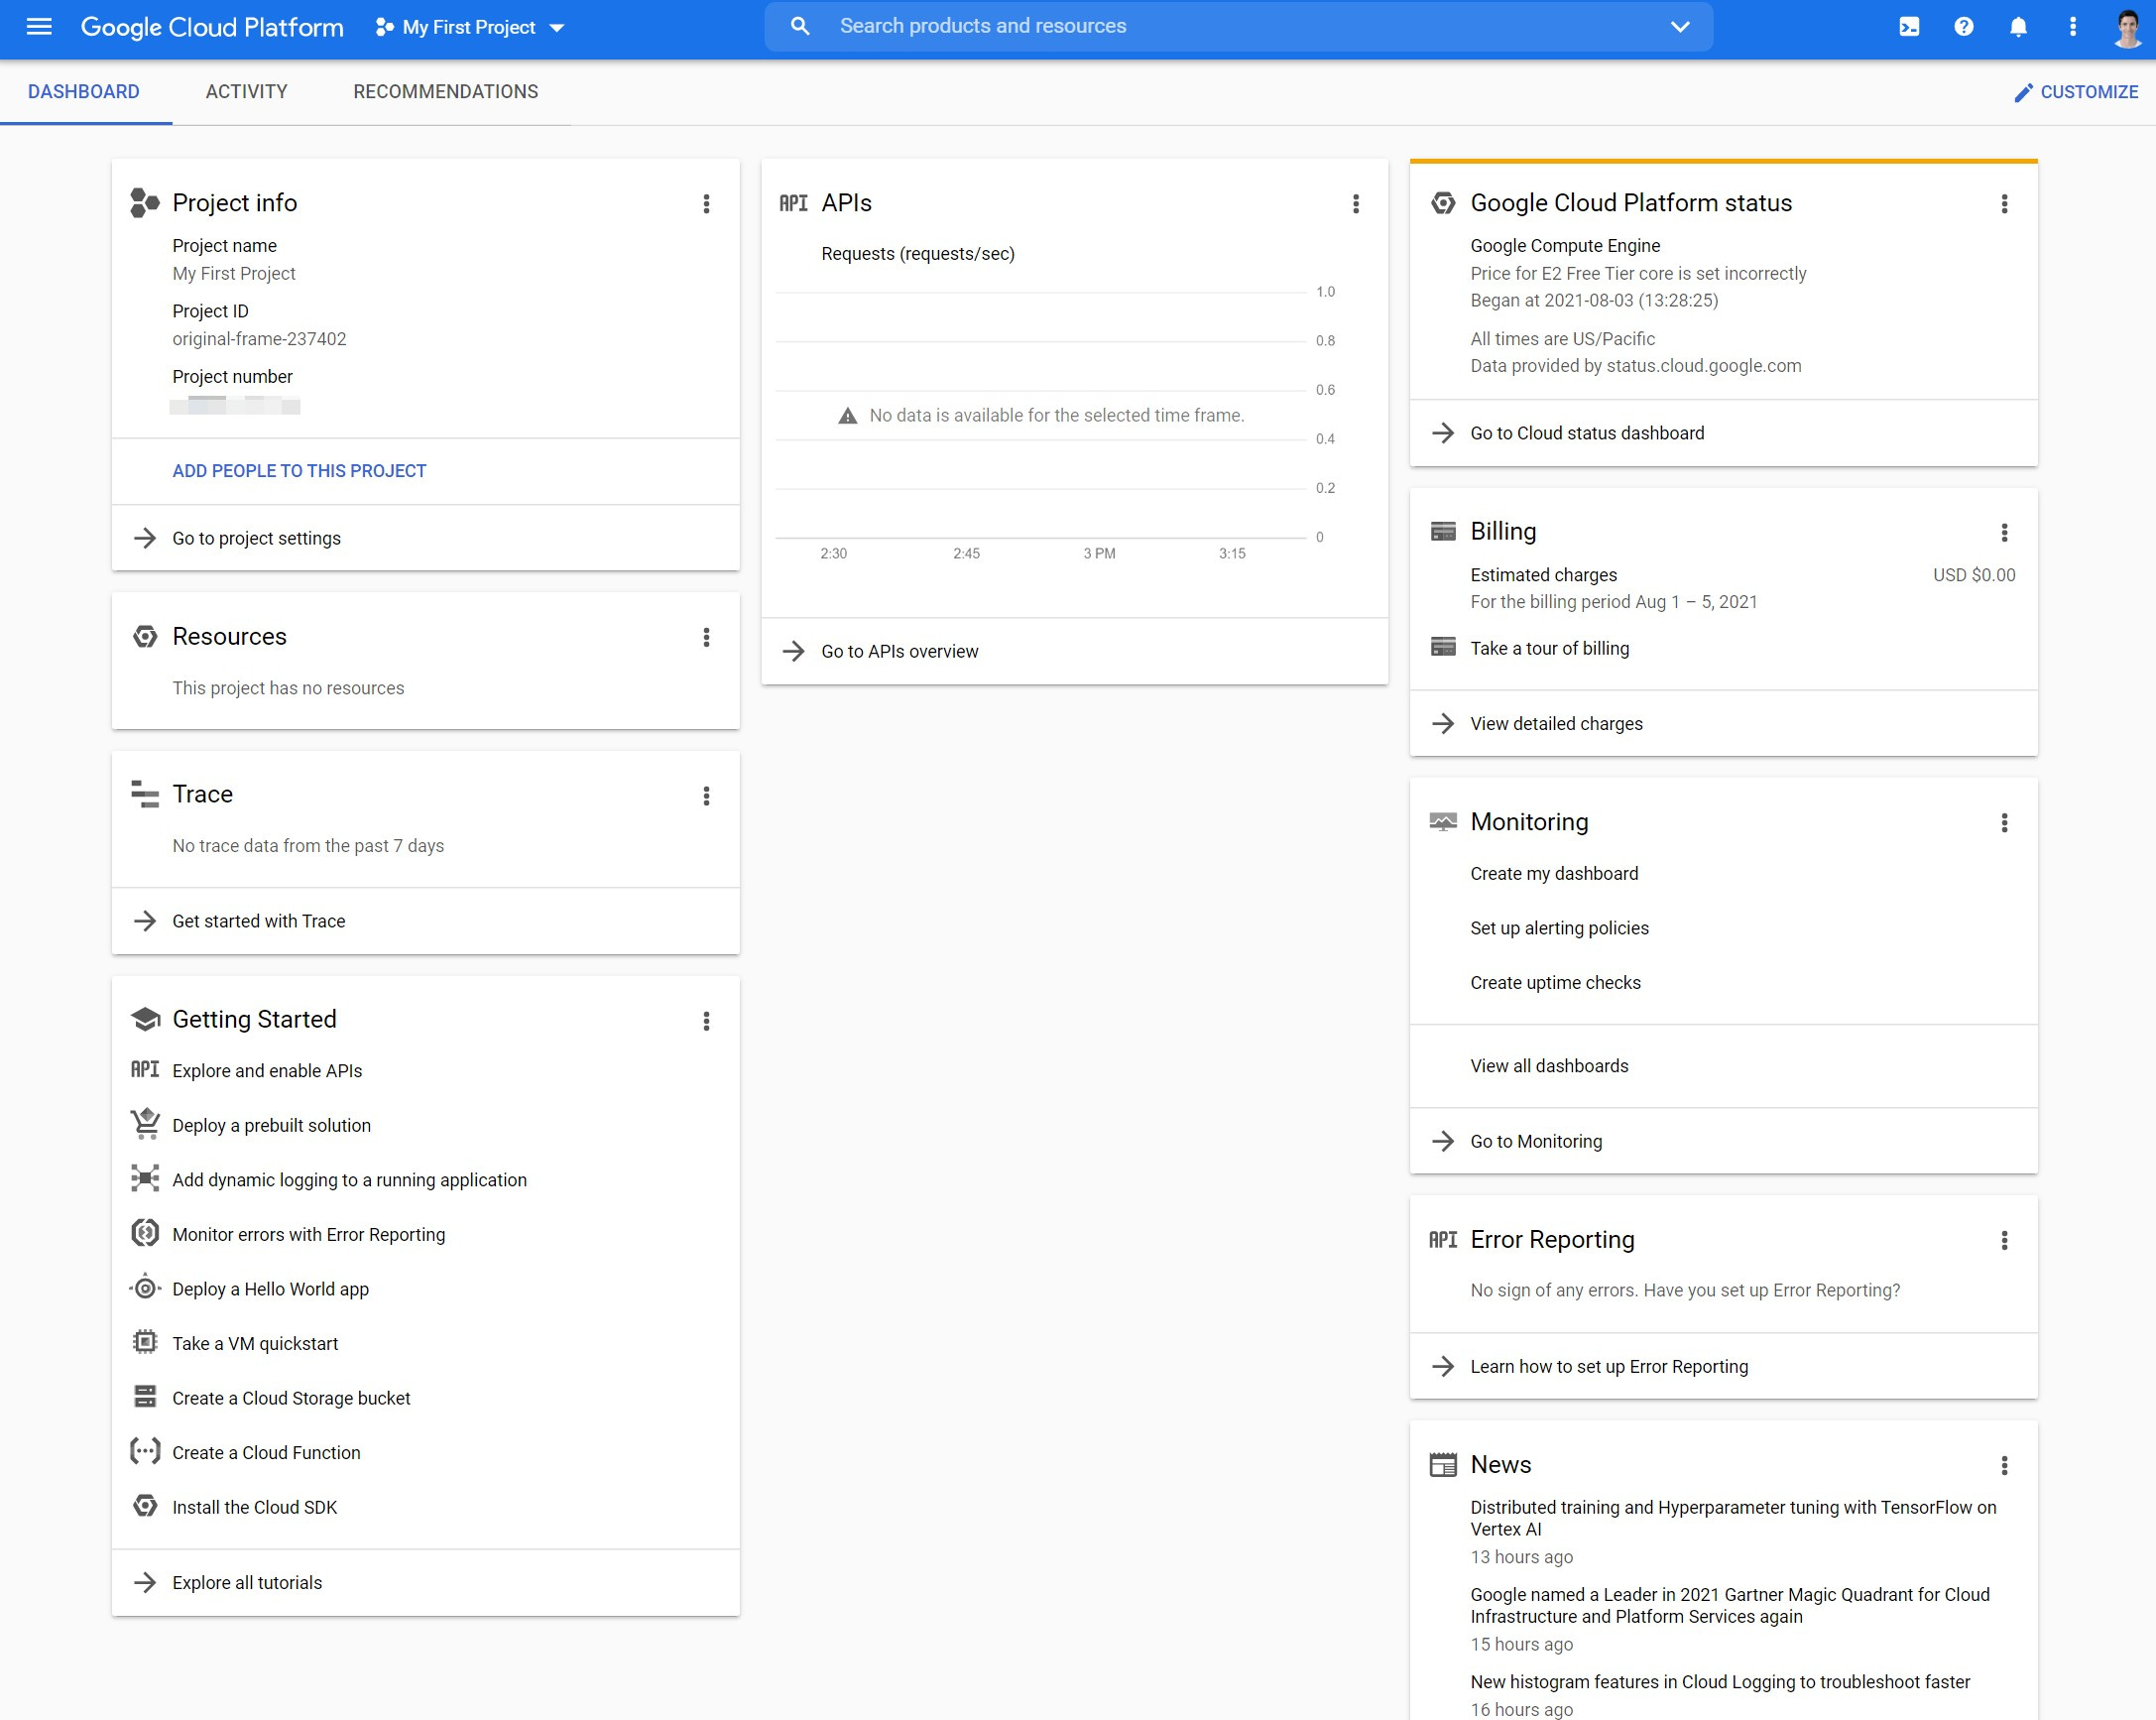Click the APIs panel icon
The width and height of the screenshot is (2156, 1720).
(x=793, y=202)
